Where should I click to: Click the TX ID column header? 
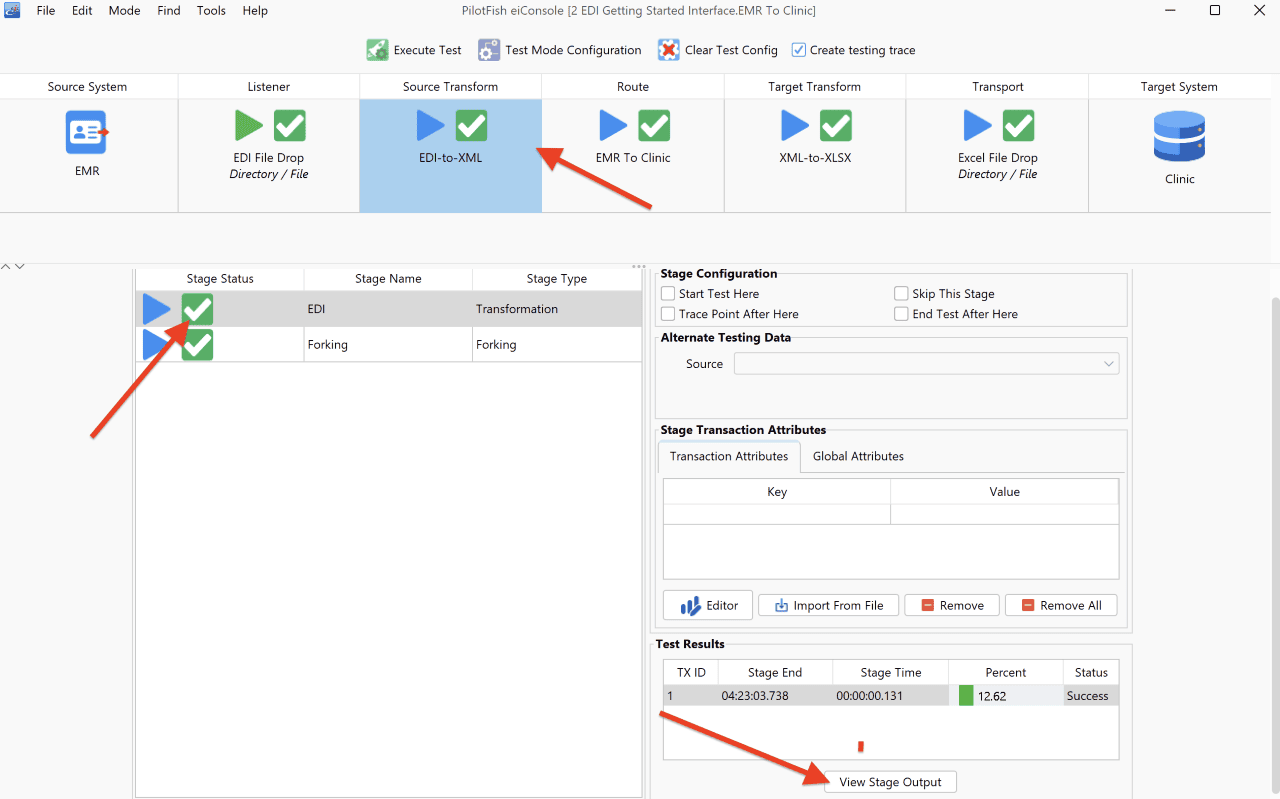point(691,673)
